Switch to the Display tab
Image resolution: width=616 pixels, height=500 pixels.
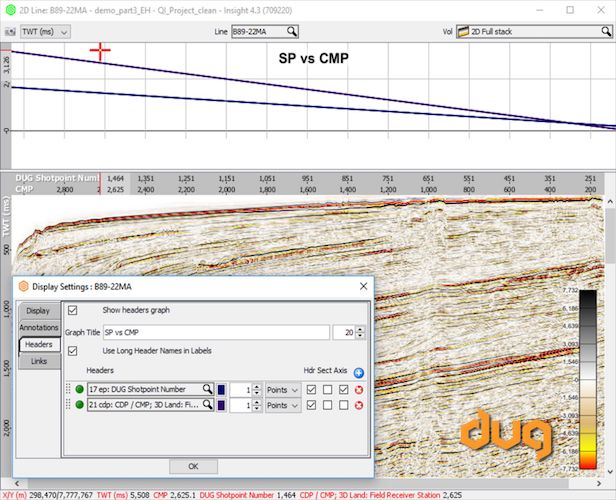tap(38, 311)
